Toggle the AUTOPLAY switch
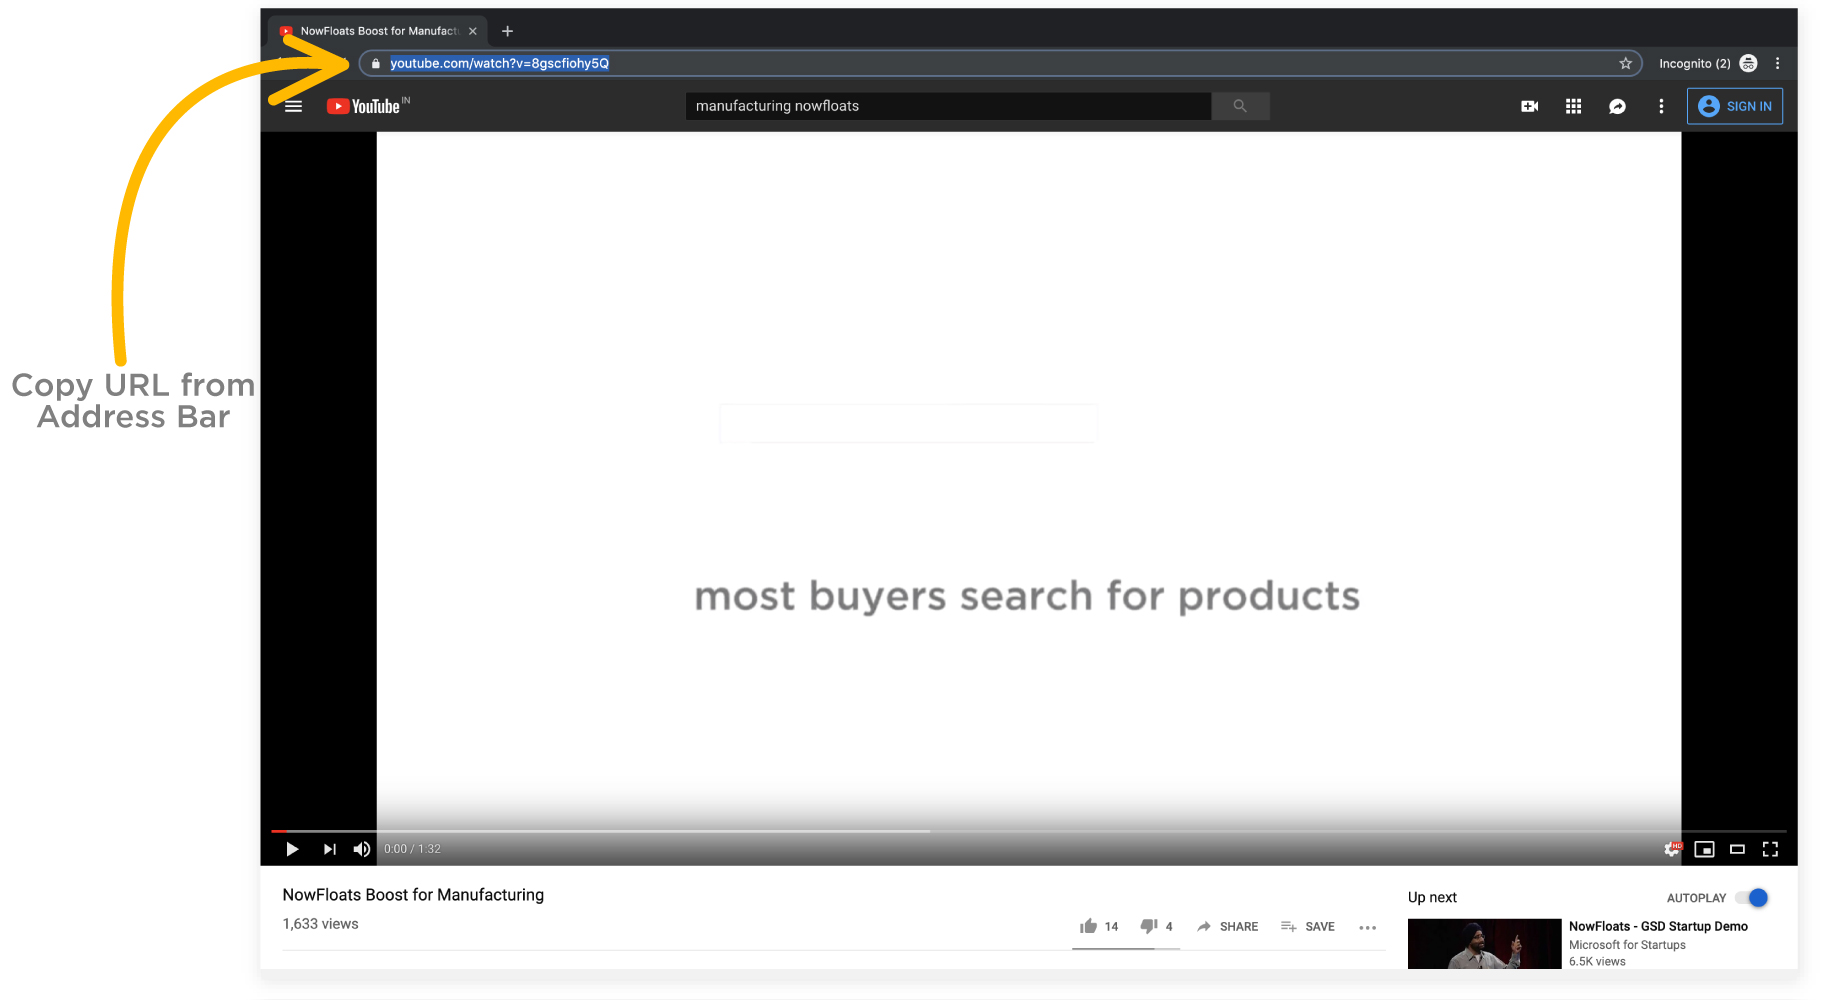Screen dimensions: 1835x1000 coord(1753,898)
